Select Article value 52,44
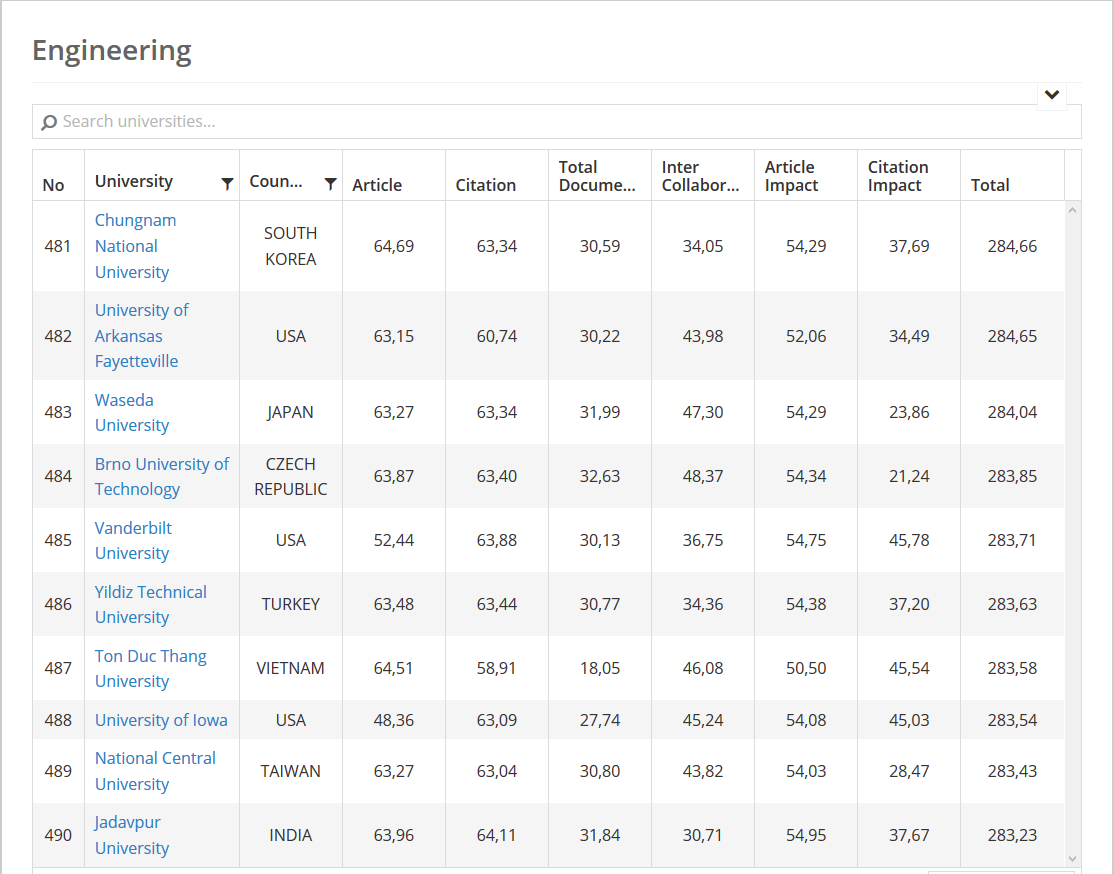 tap(394, 540)
